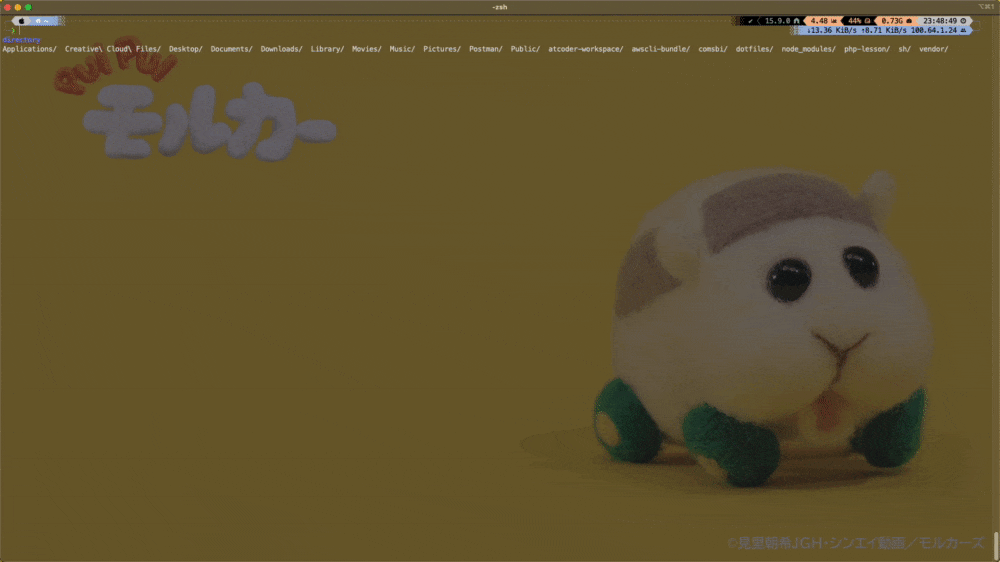Select the awscli-bundle/ completion entry

(661, 48)
